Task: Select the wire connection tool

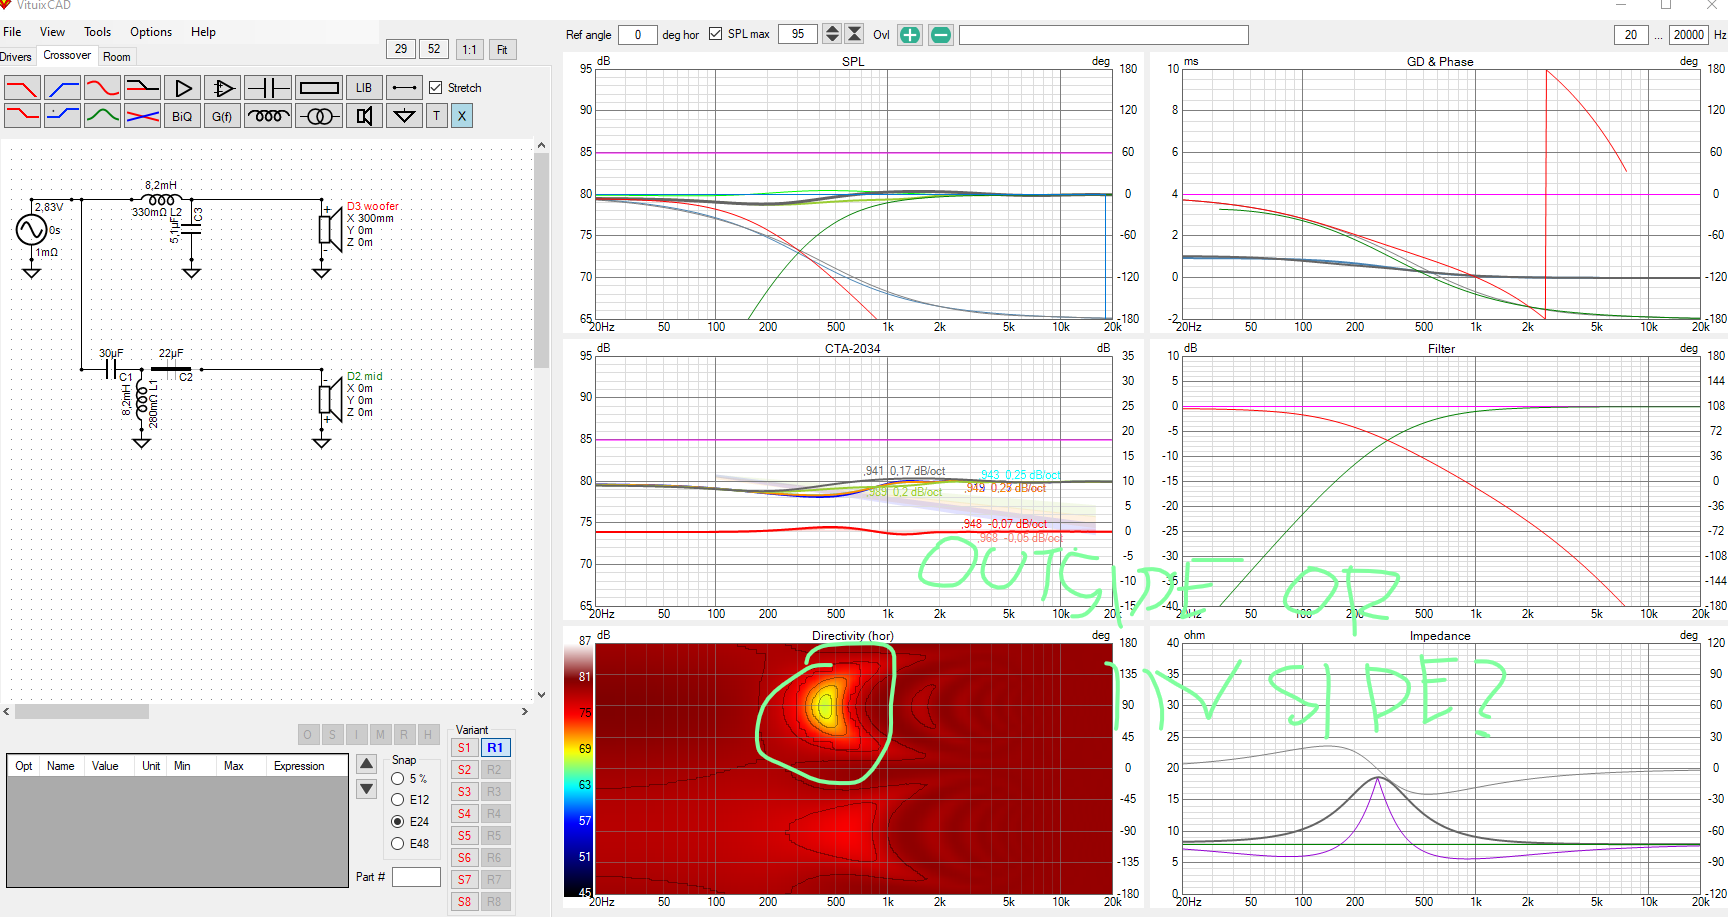Action: [404, 88]
